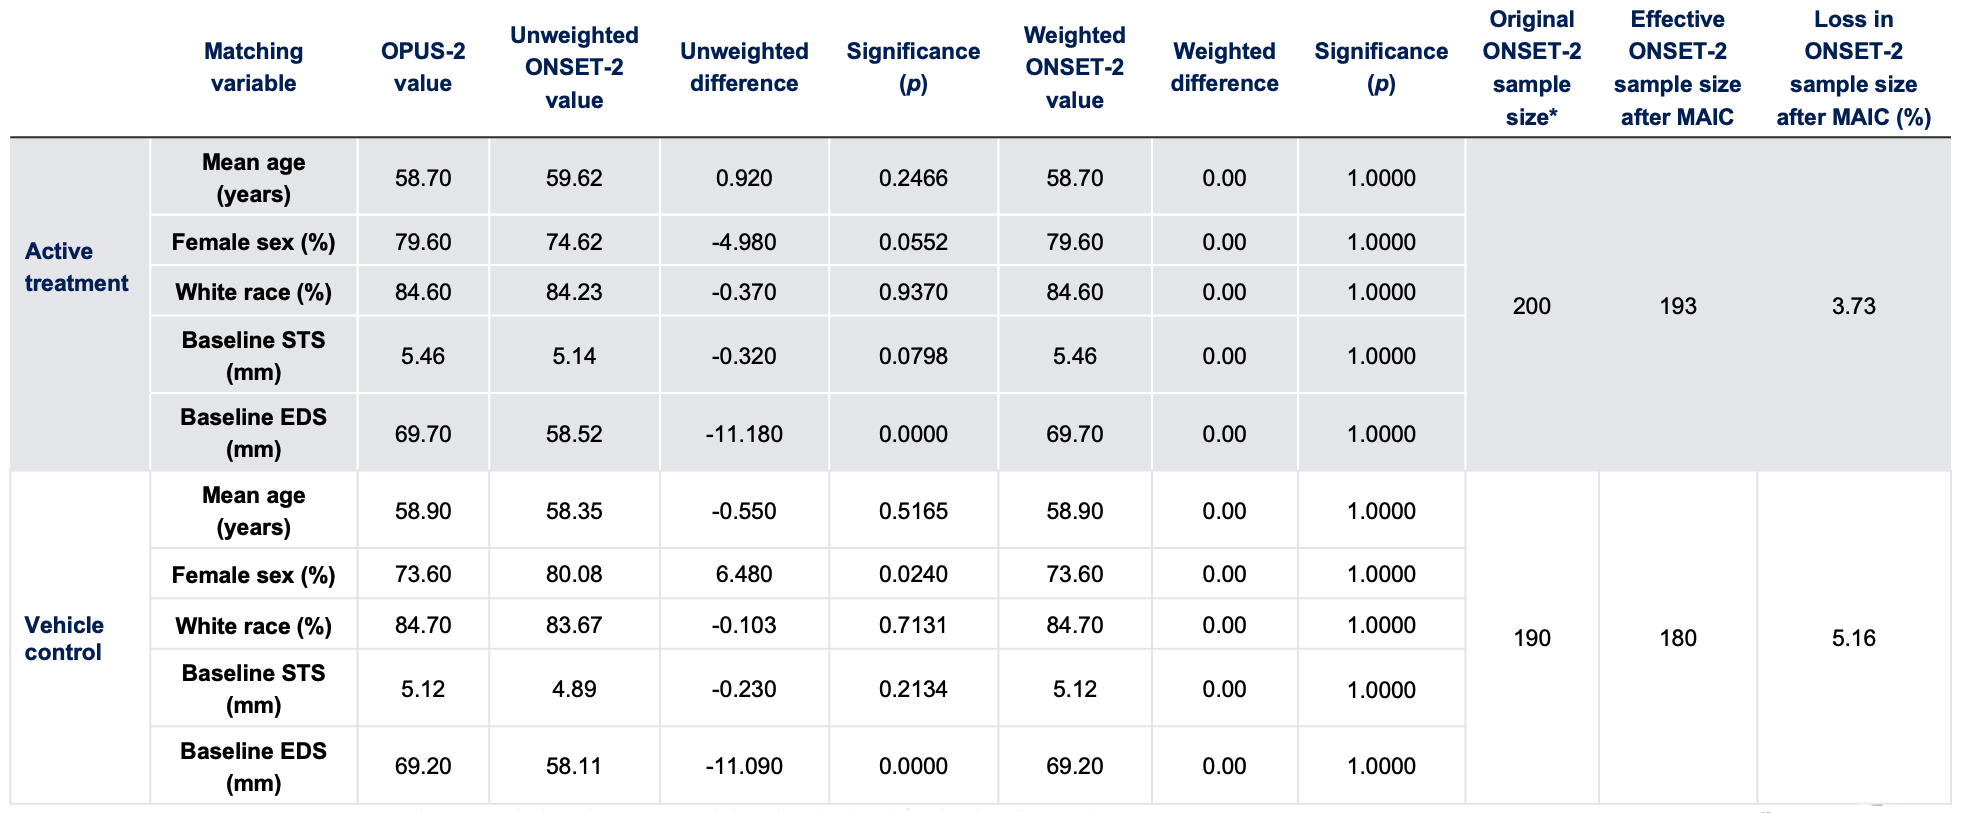Click the "Matching variable" column header

(x=253, y=67)
